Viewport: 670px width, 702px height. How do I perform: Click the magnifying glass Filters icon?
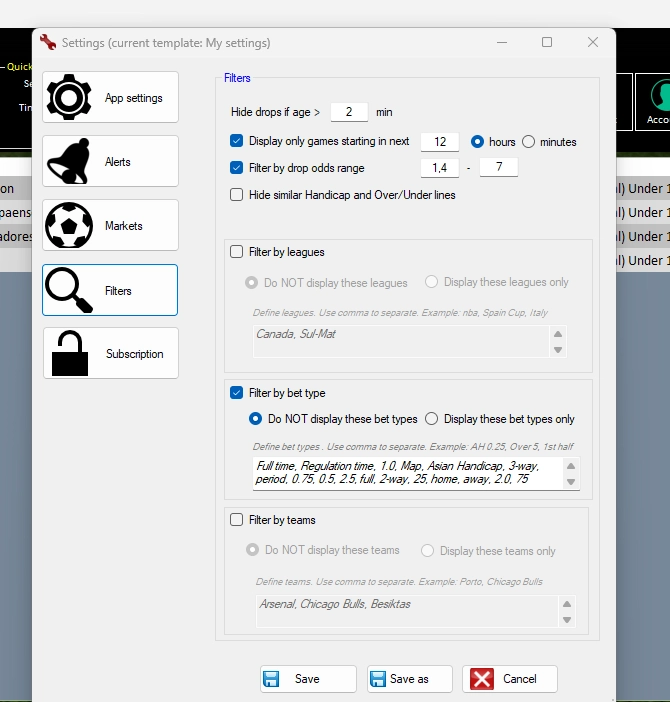pyautogui.click(x=69, y=290)
